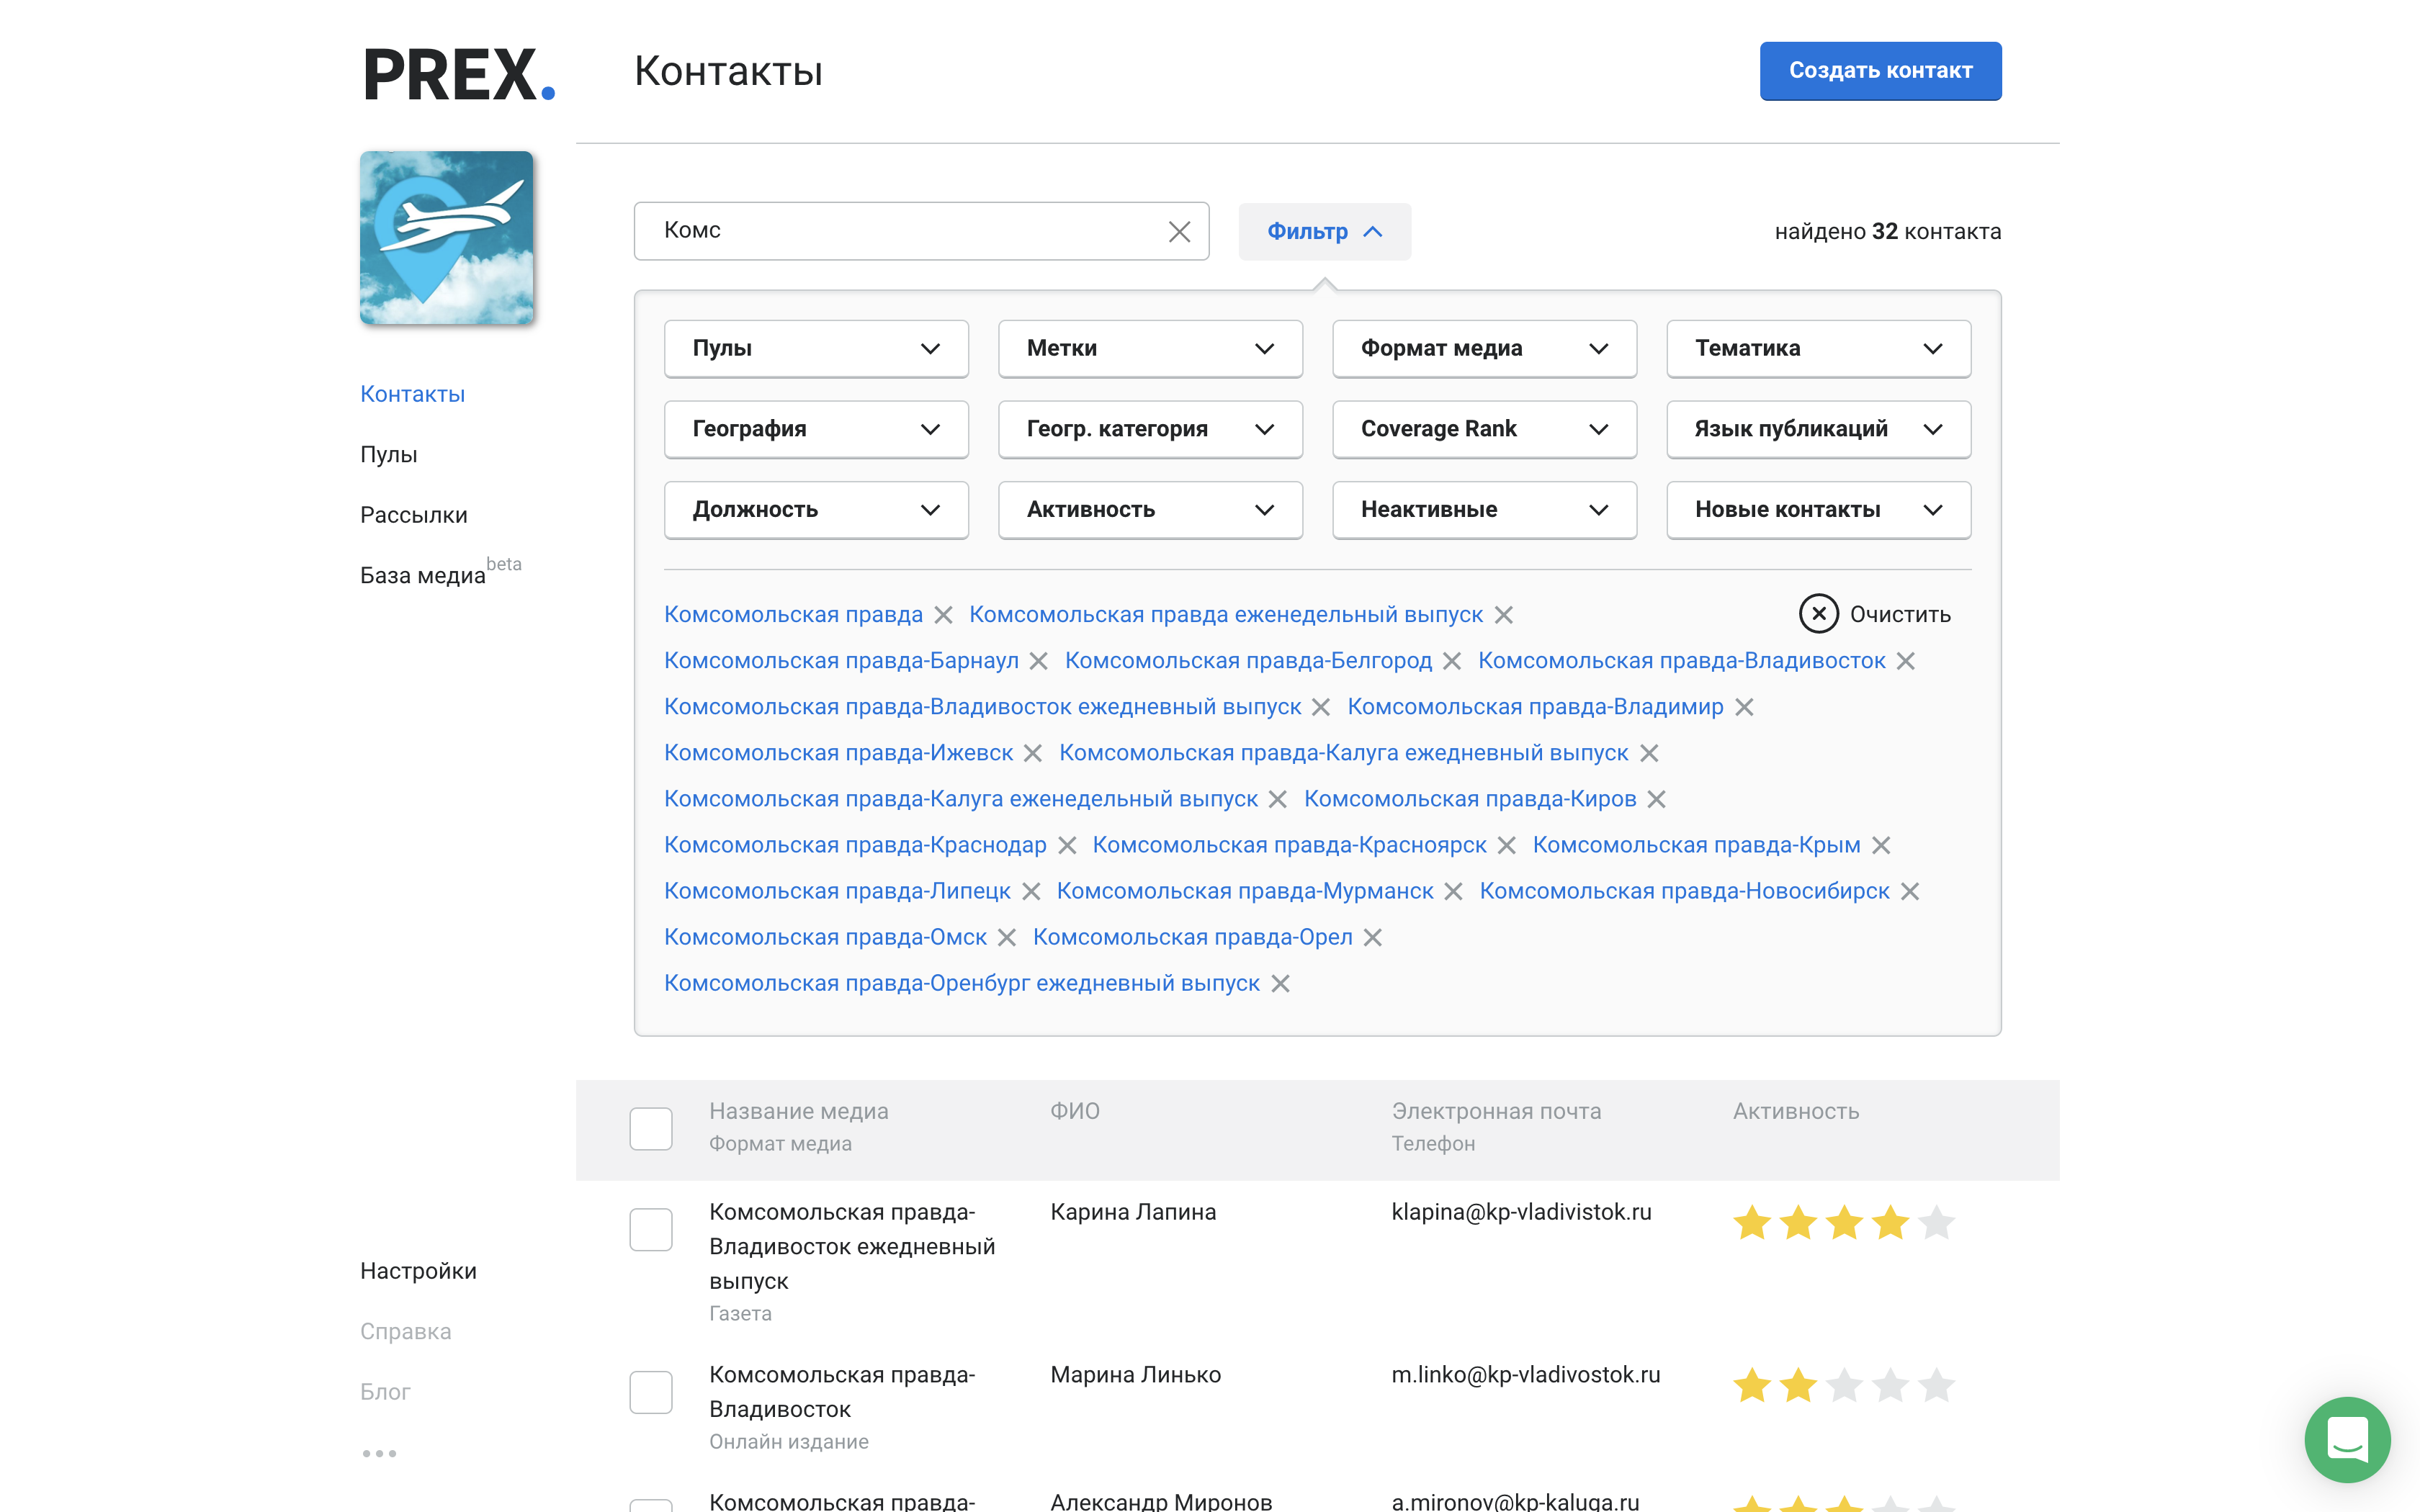Open the green chat support widget
2420x1512 pixels.
pos(2347,1439)
